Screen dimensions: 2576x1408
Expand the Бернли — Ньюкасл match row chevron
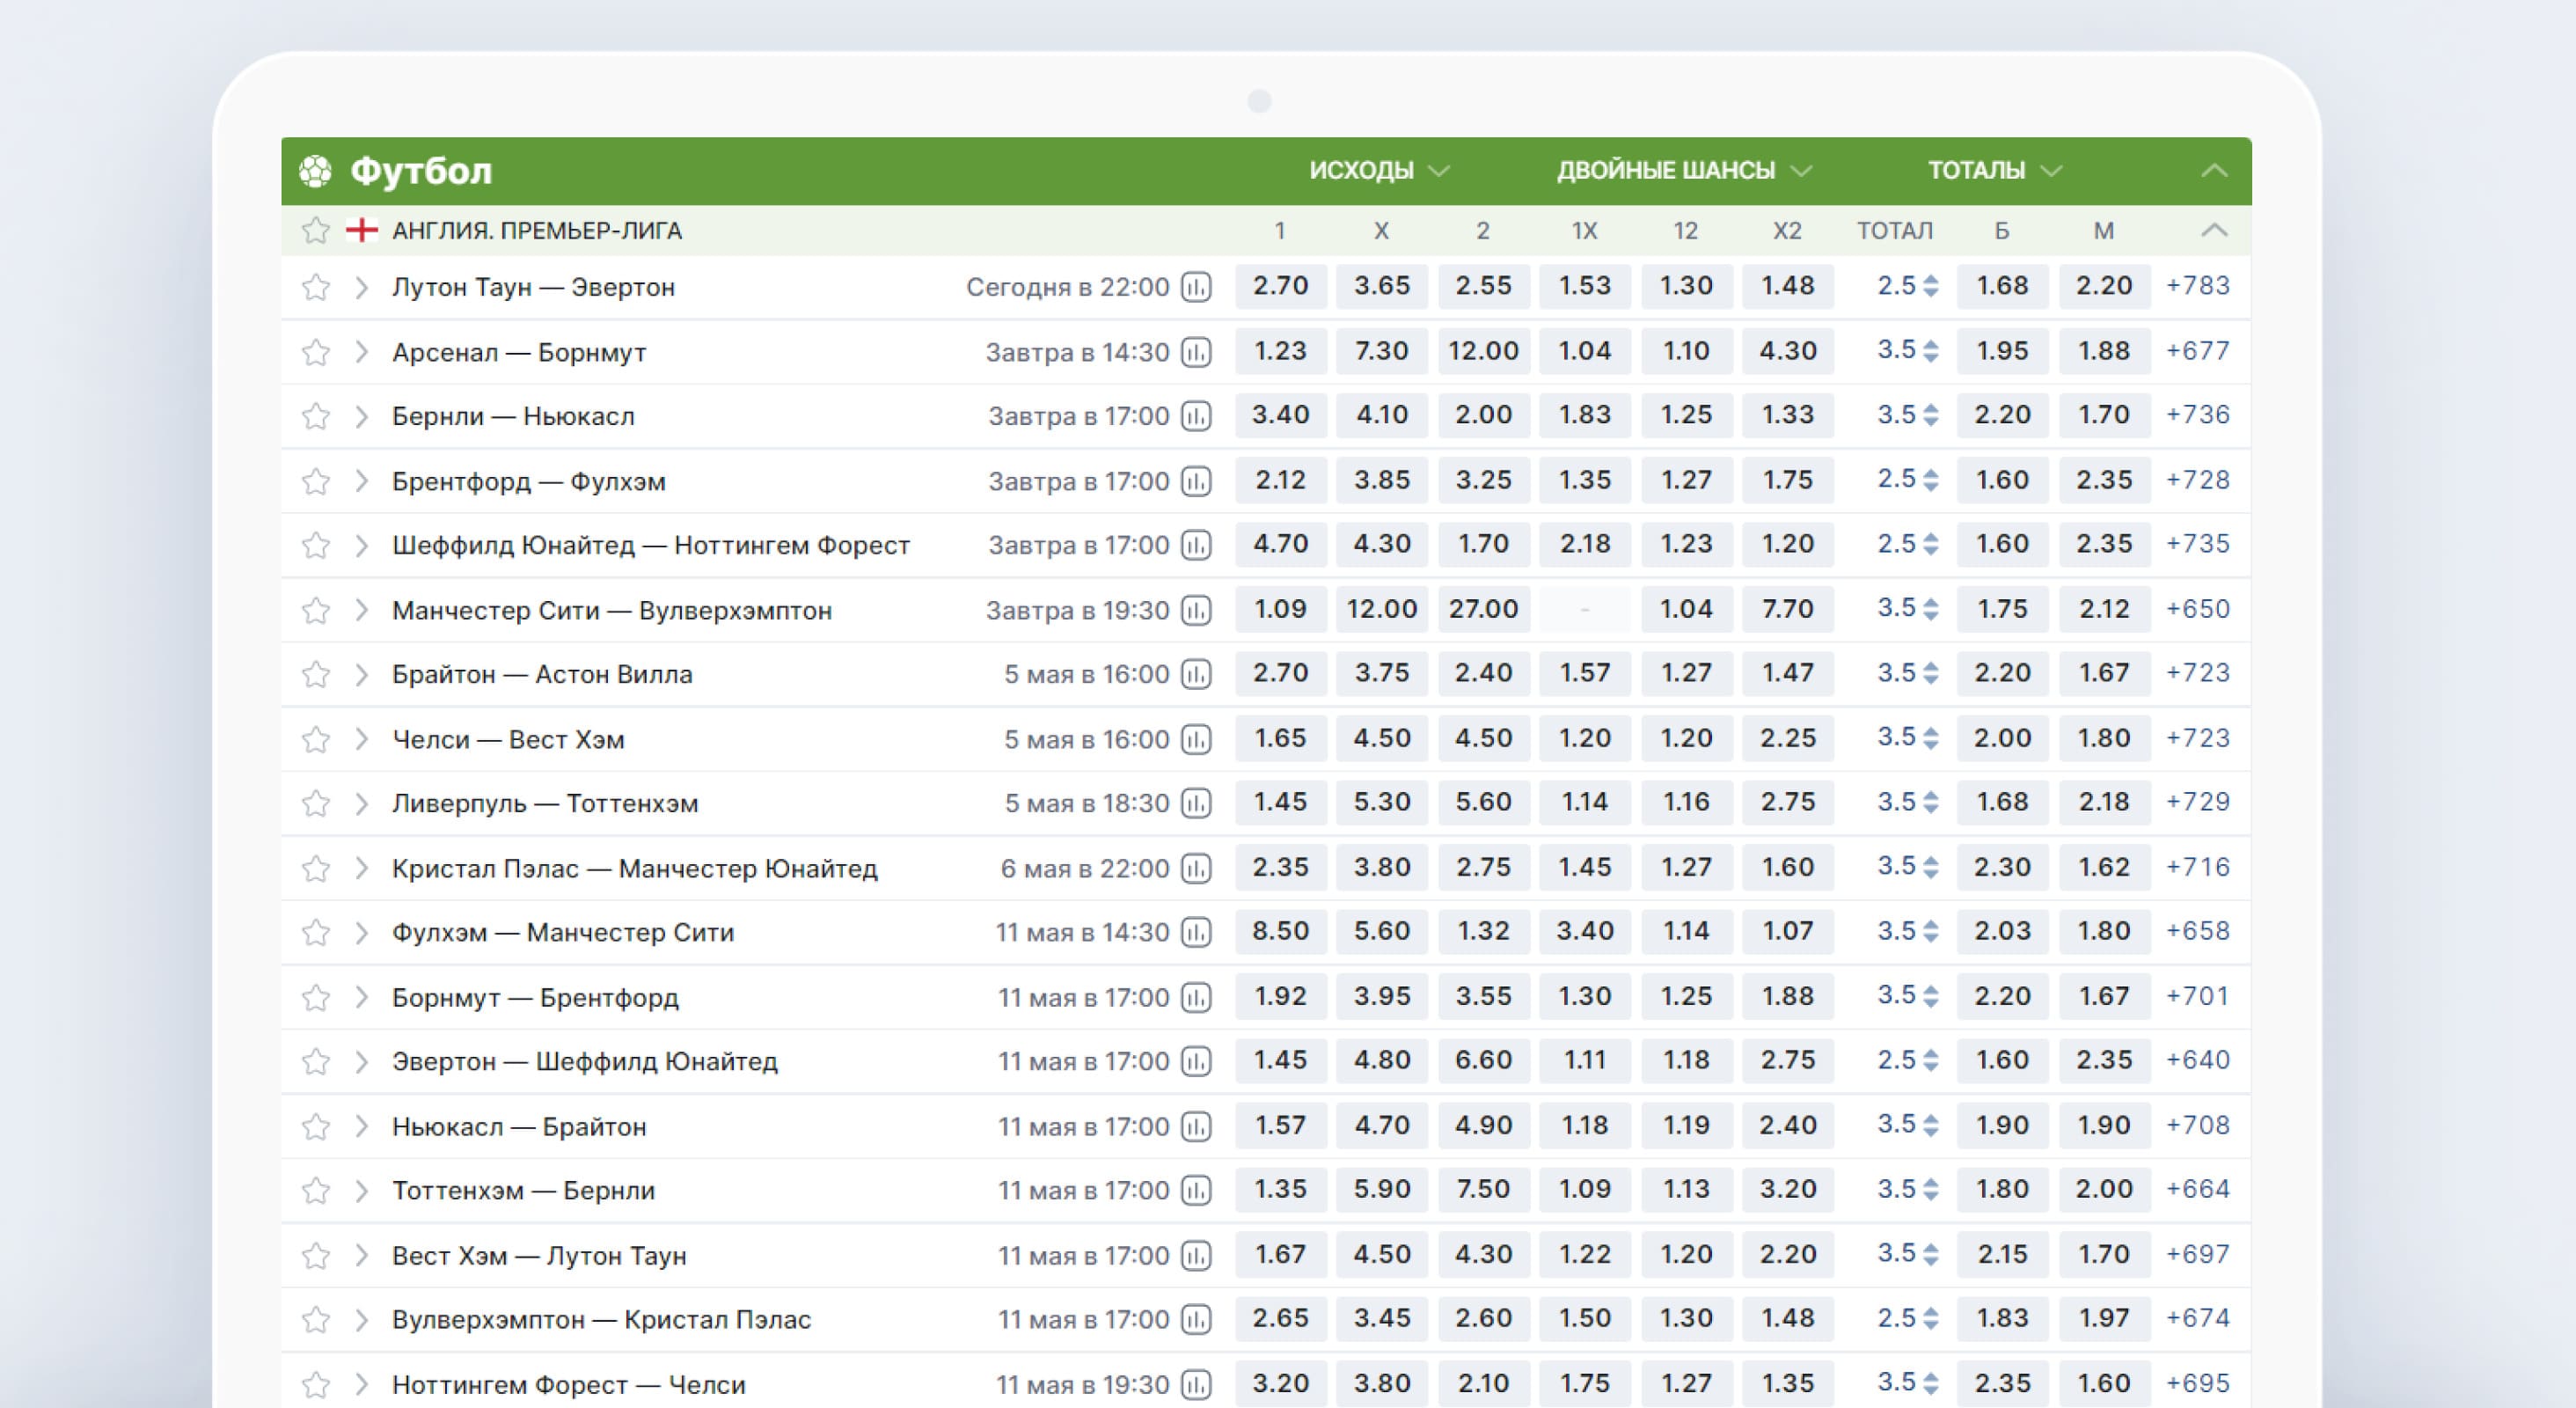tap(361, 416)
